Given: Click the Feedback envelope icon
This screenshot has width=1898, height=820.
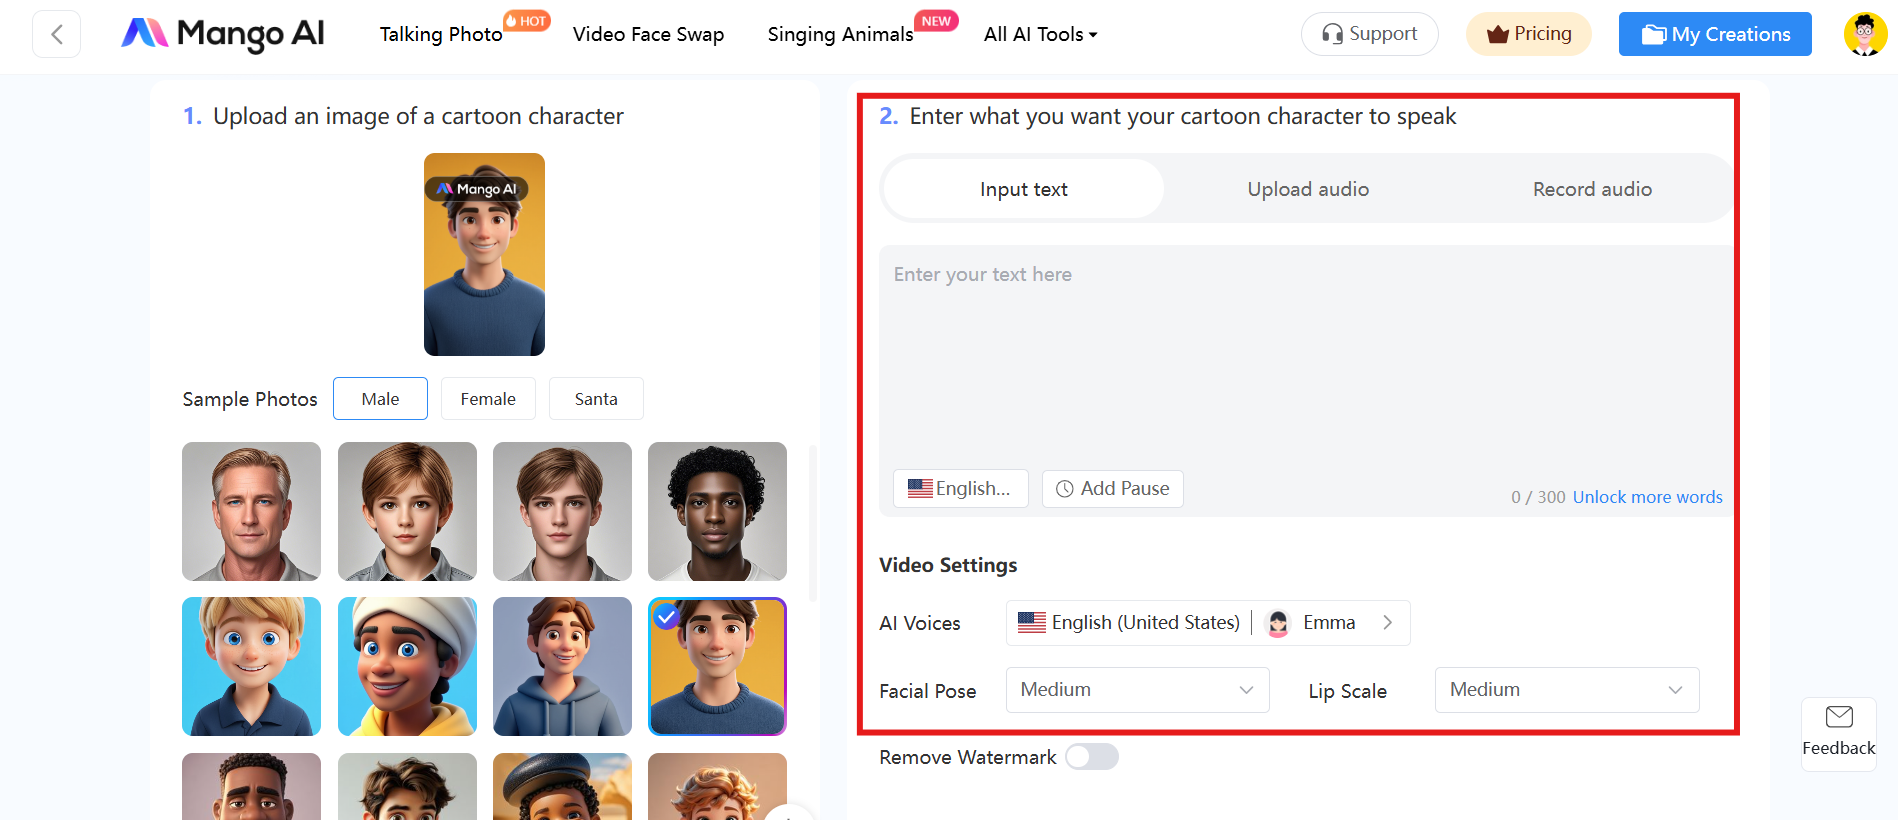Looking at the screenshot, I should tap(1838, 717).
